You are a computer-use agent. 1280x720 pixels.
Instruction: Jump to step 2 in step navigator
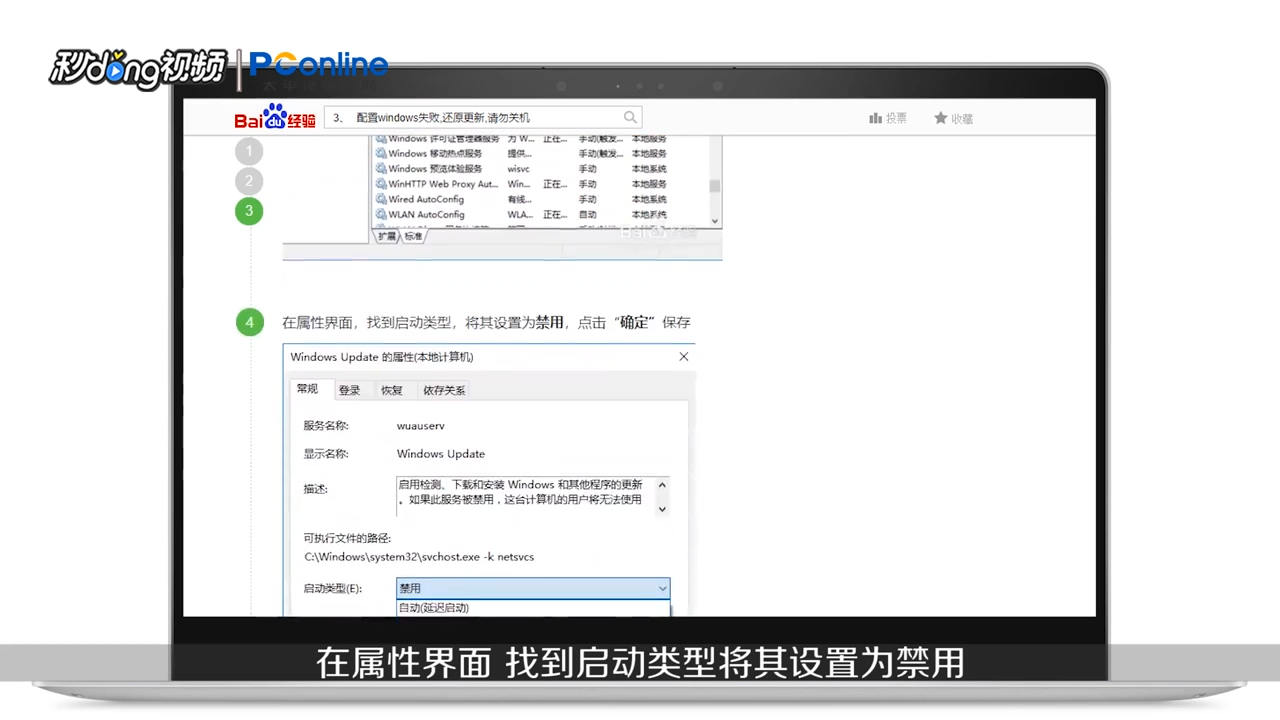249,181
